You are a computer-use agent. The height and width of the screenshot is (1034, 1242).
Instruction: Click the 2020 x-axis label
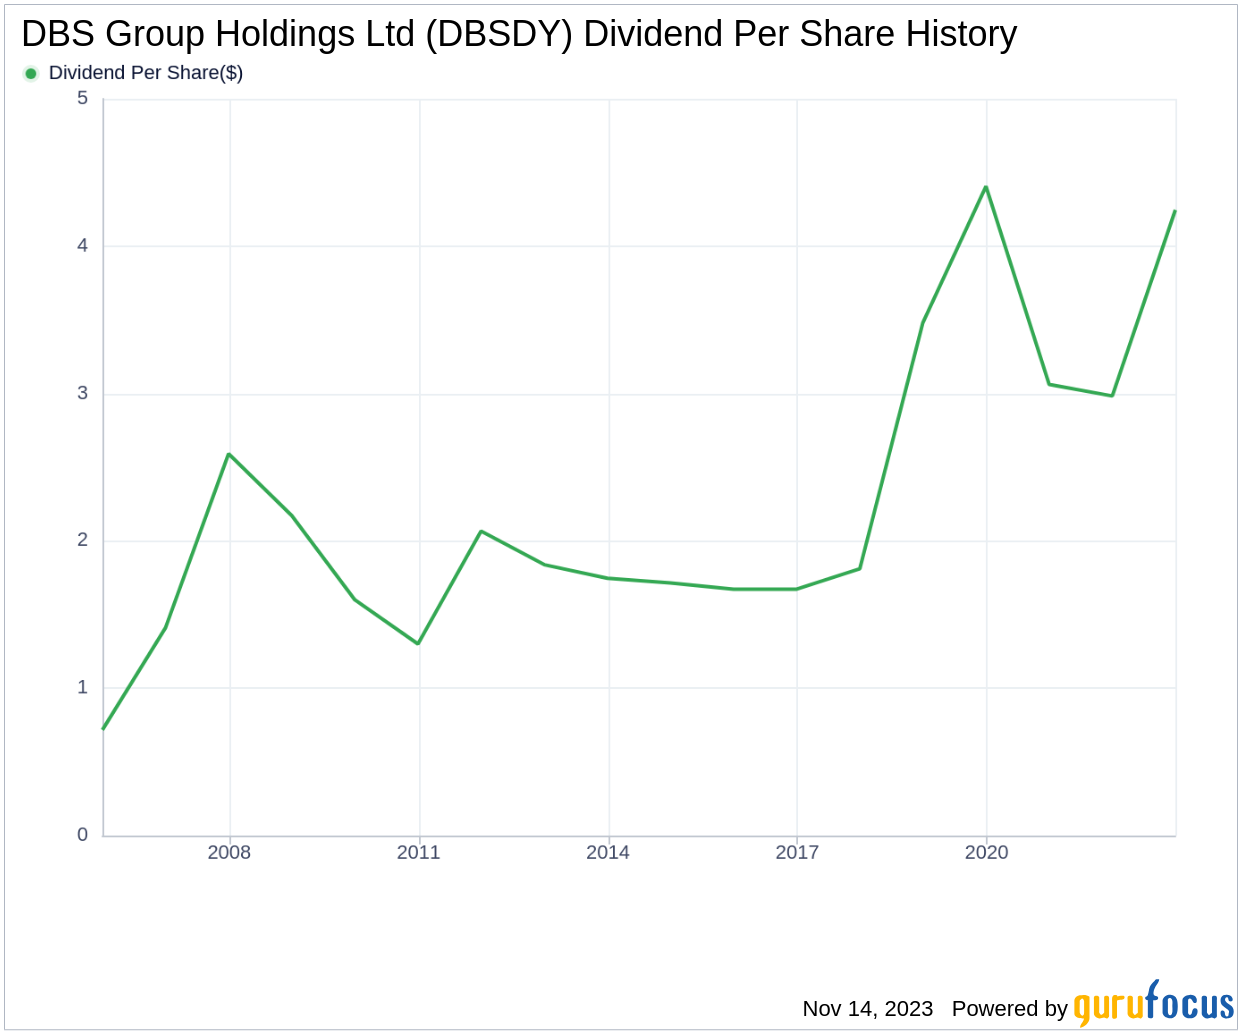(986, 852)
